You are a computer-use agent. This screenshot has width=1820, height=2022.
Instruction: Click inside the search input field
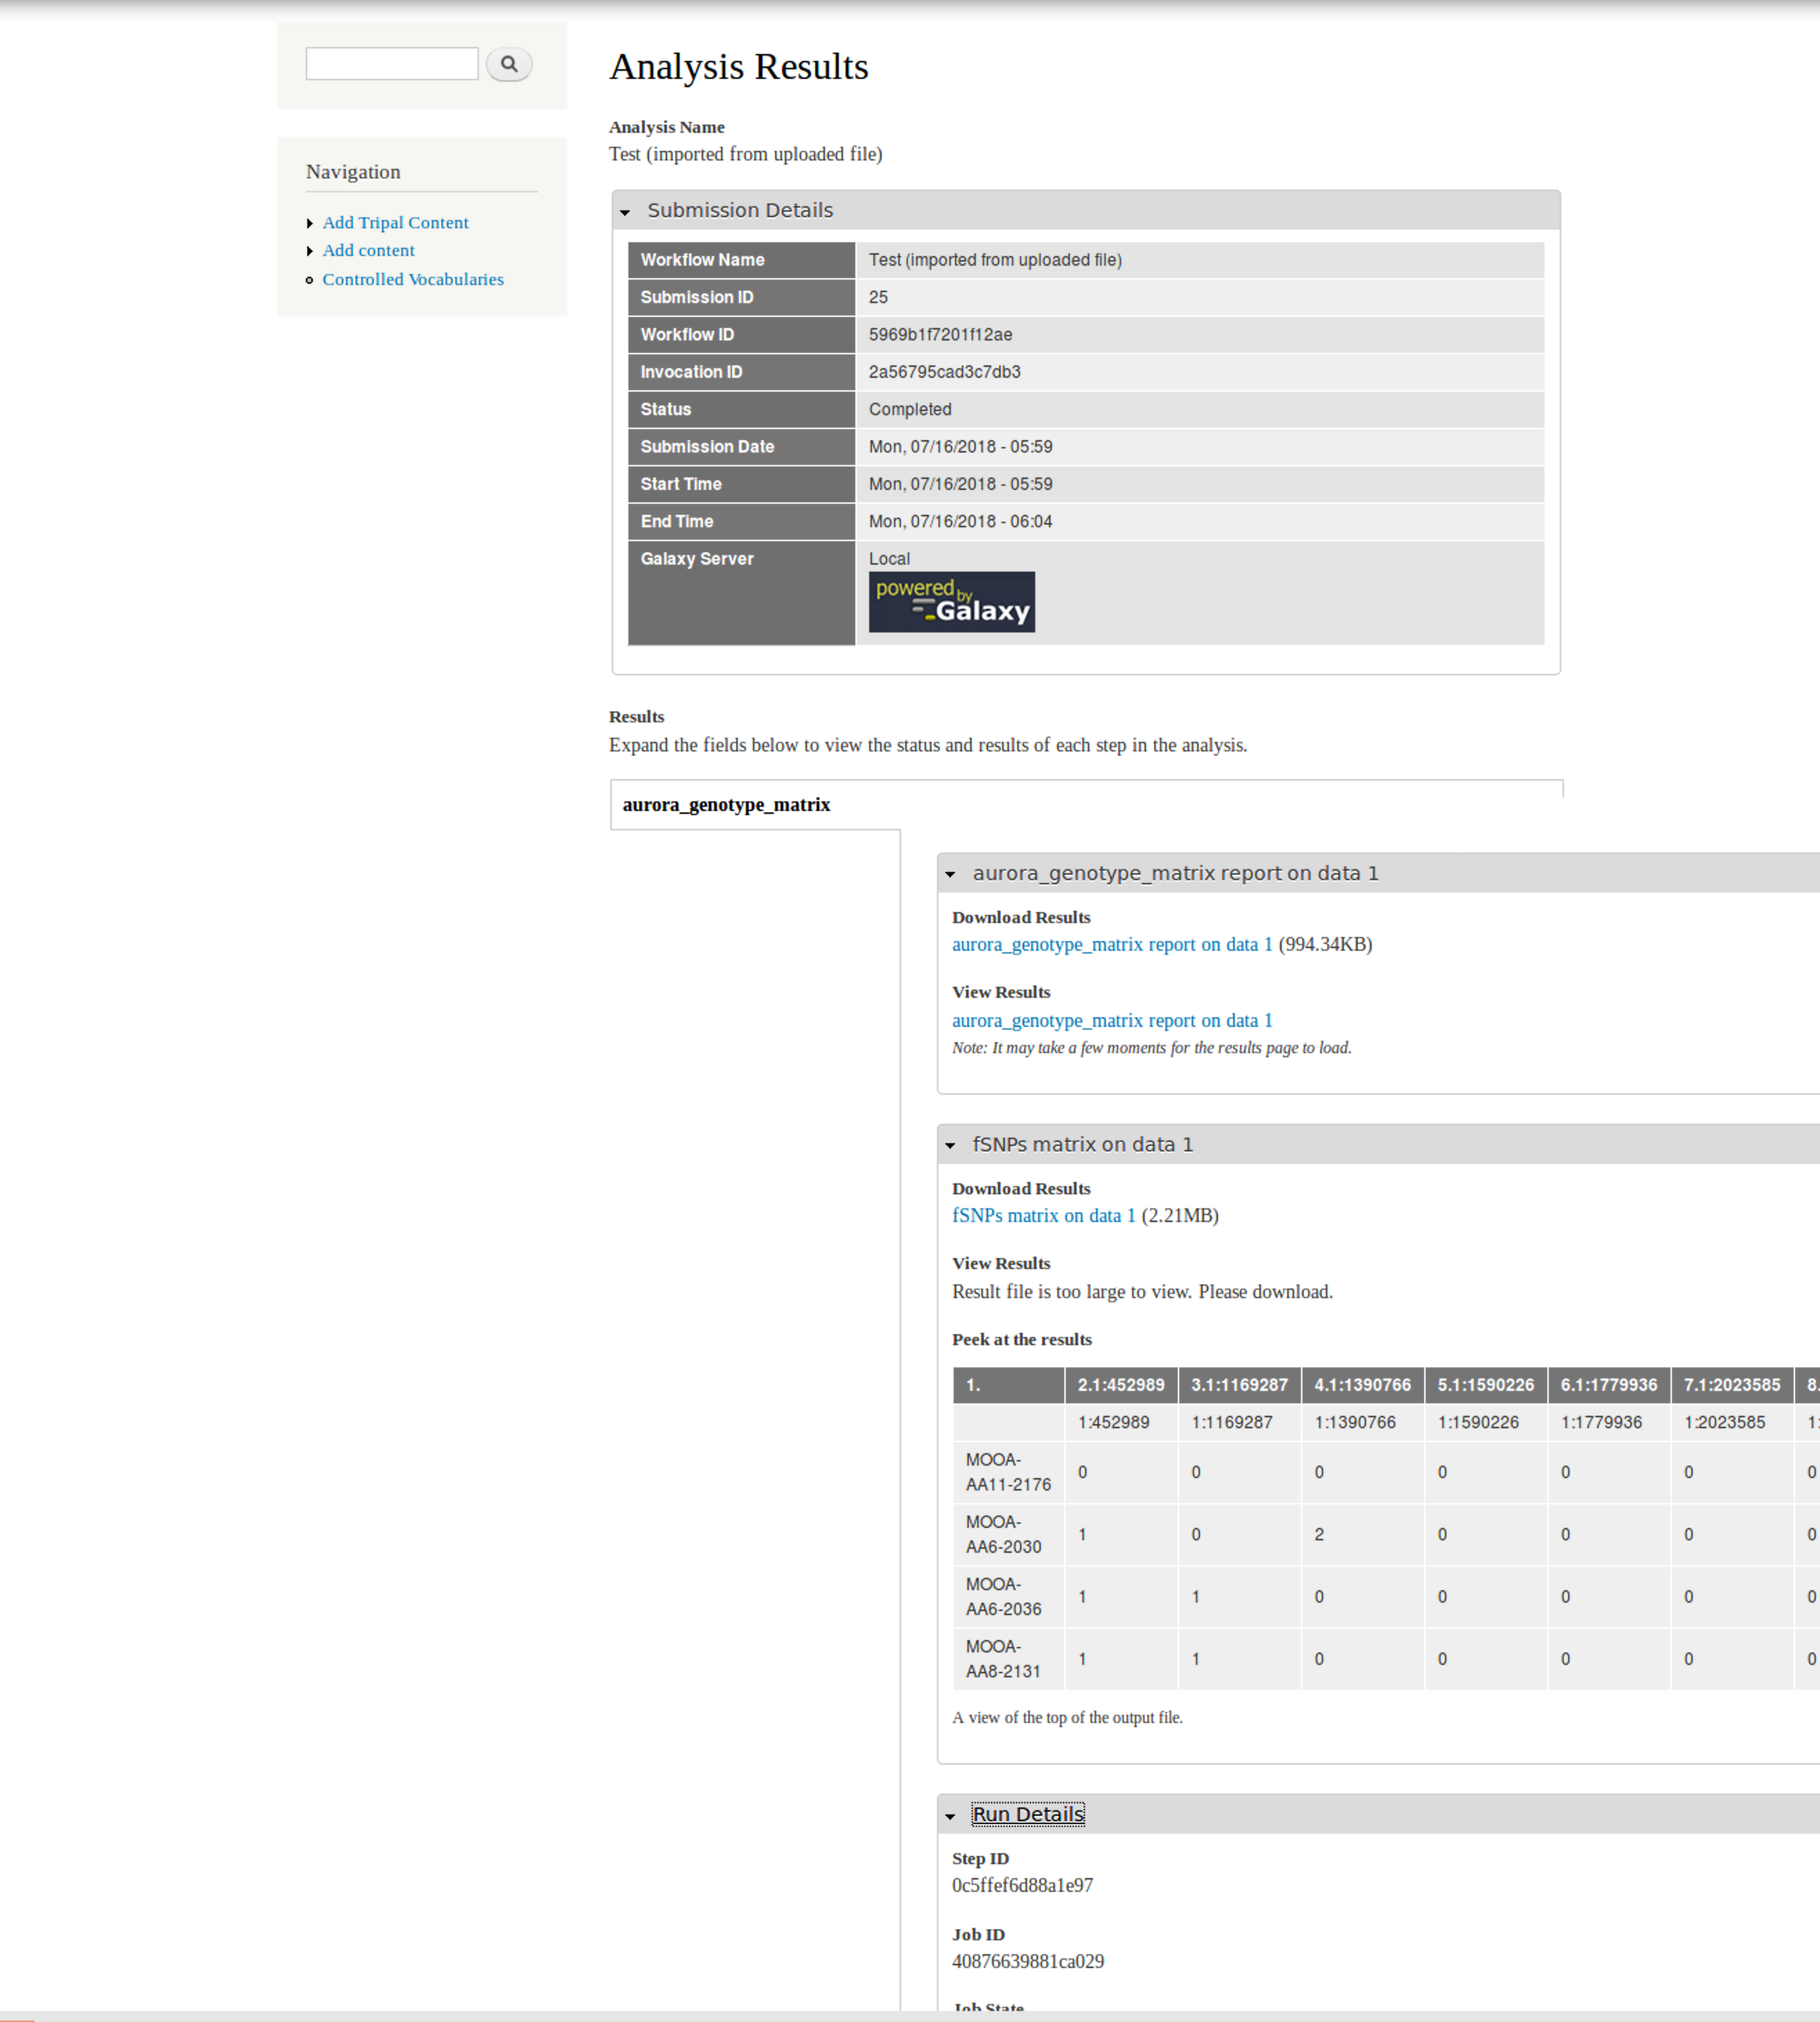click(x=391, y=64)
